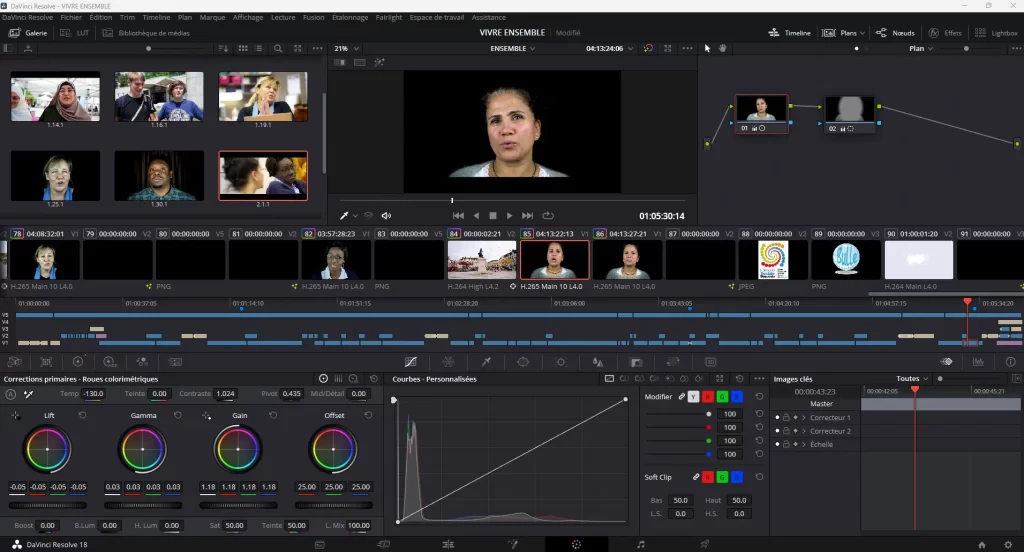1024x552 pixels.
Task: Open the Espace de travail menu
Action: pos(436,18)
